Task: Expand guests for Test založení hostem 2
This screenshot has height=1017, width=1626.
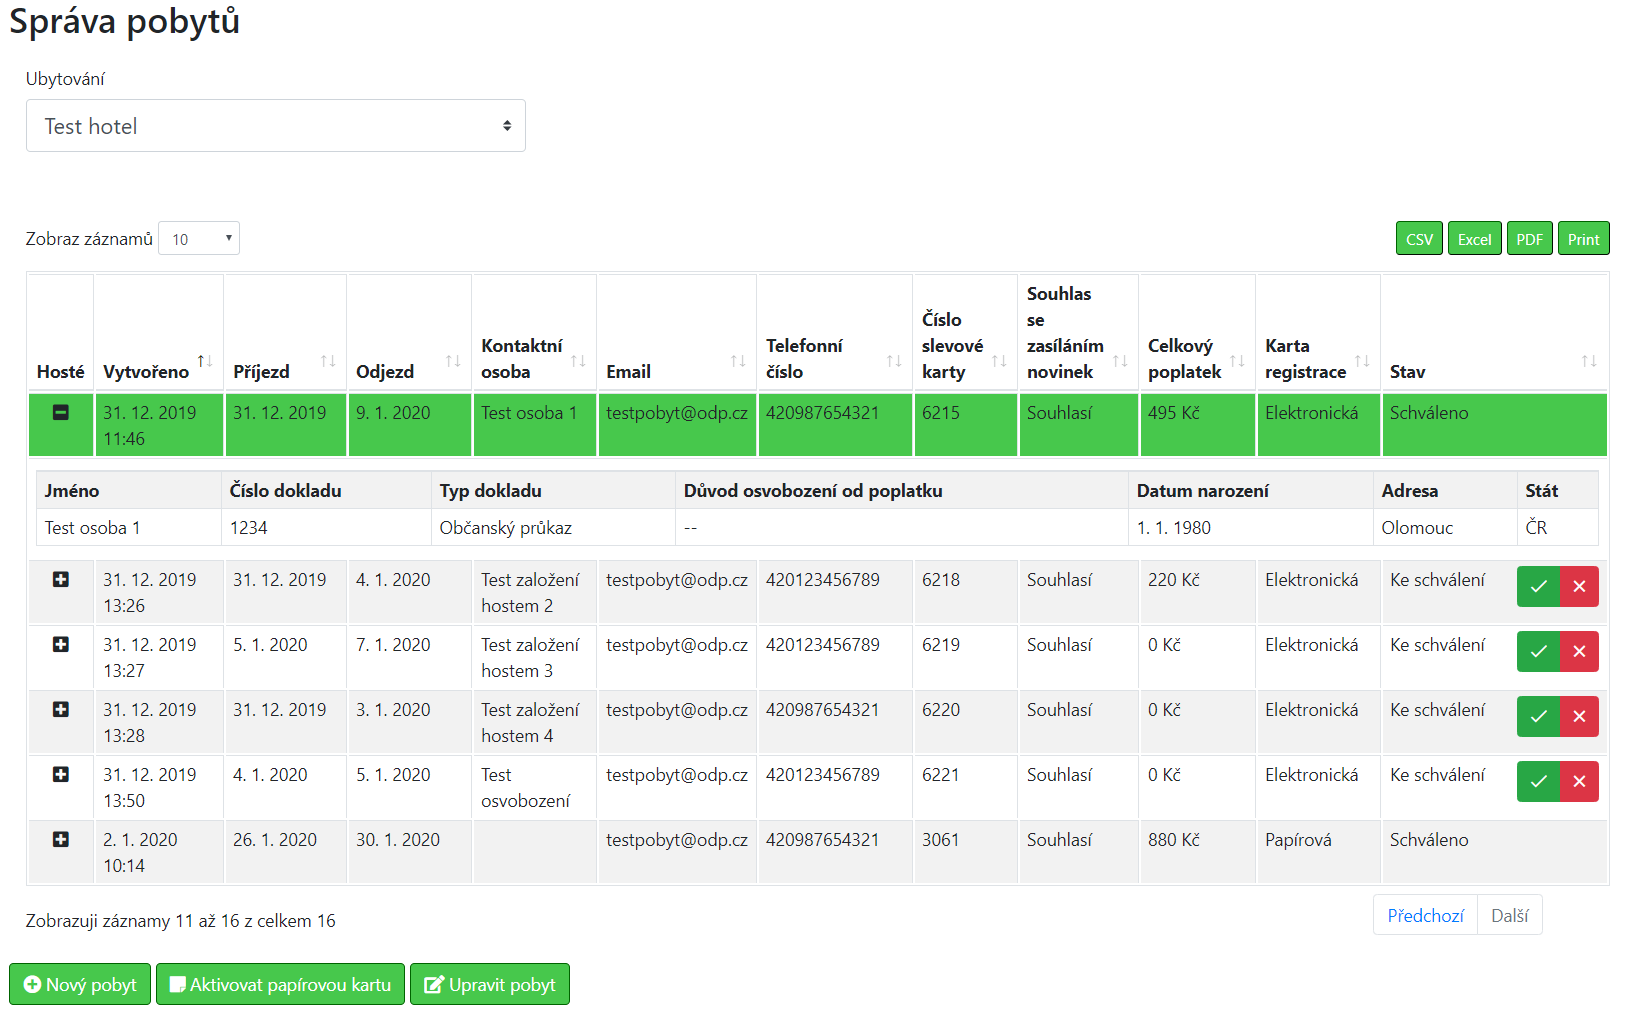Action: 61,579
